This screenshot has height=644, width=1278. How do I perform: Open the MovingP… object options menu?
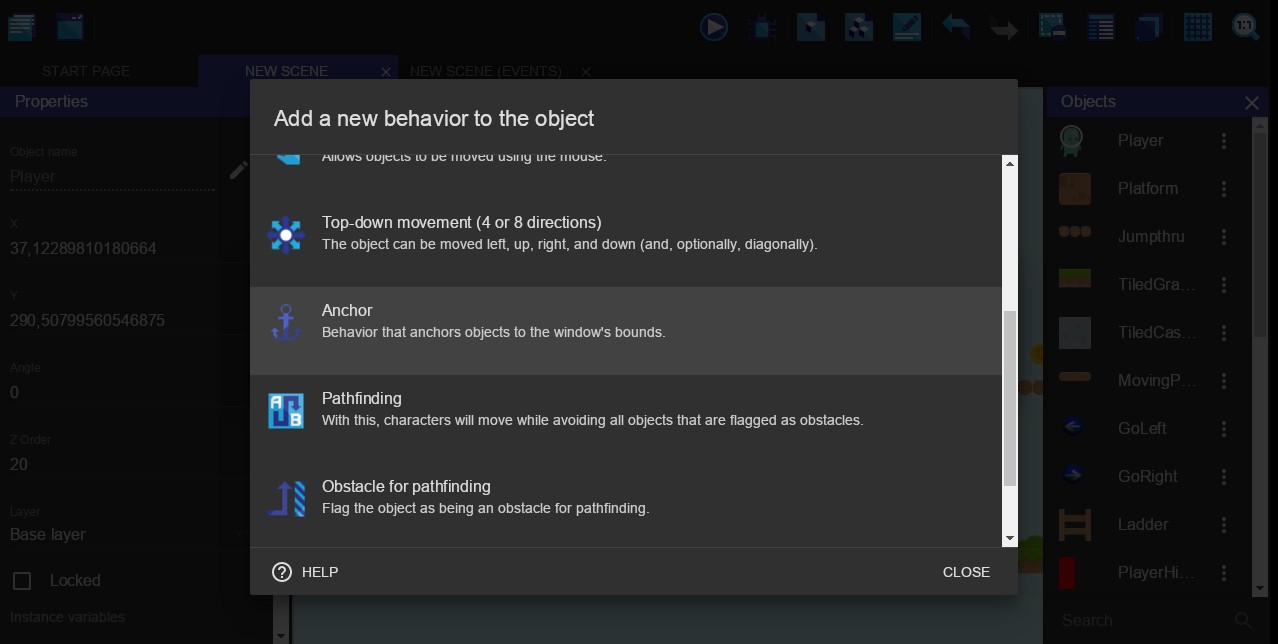(x=1224, y=381)
